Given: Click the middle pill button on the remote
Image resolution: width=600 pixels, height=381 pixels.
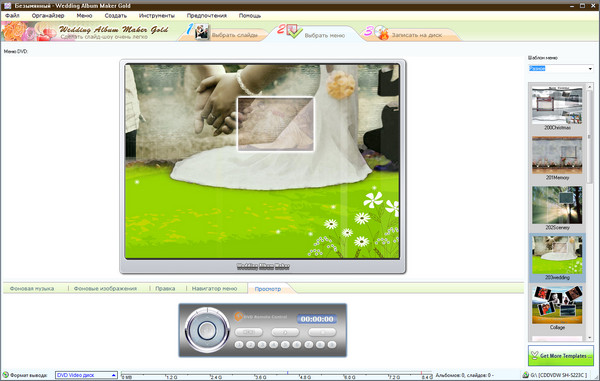Looking at the screenshot, I should pyautogui.click(x=285, y=332).
